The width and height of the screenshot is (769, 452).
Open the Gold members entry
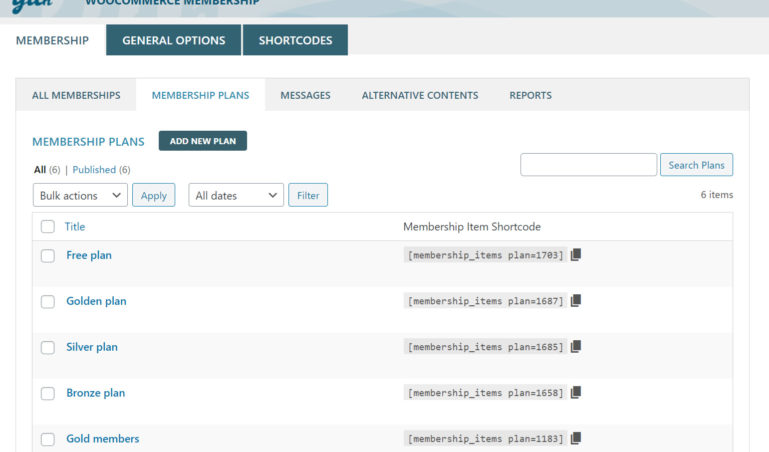click(x=103, y=439)
